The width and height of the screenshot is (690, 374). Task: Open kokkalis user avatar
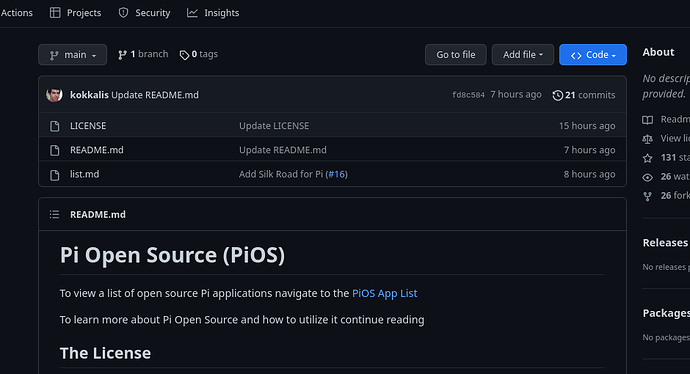click(54, 95)
